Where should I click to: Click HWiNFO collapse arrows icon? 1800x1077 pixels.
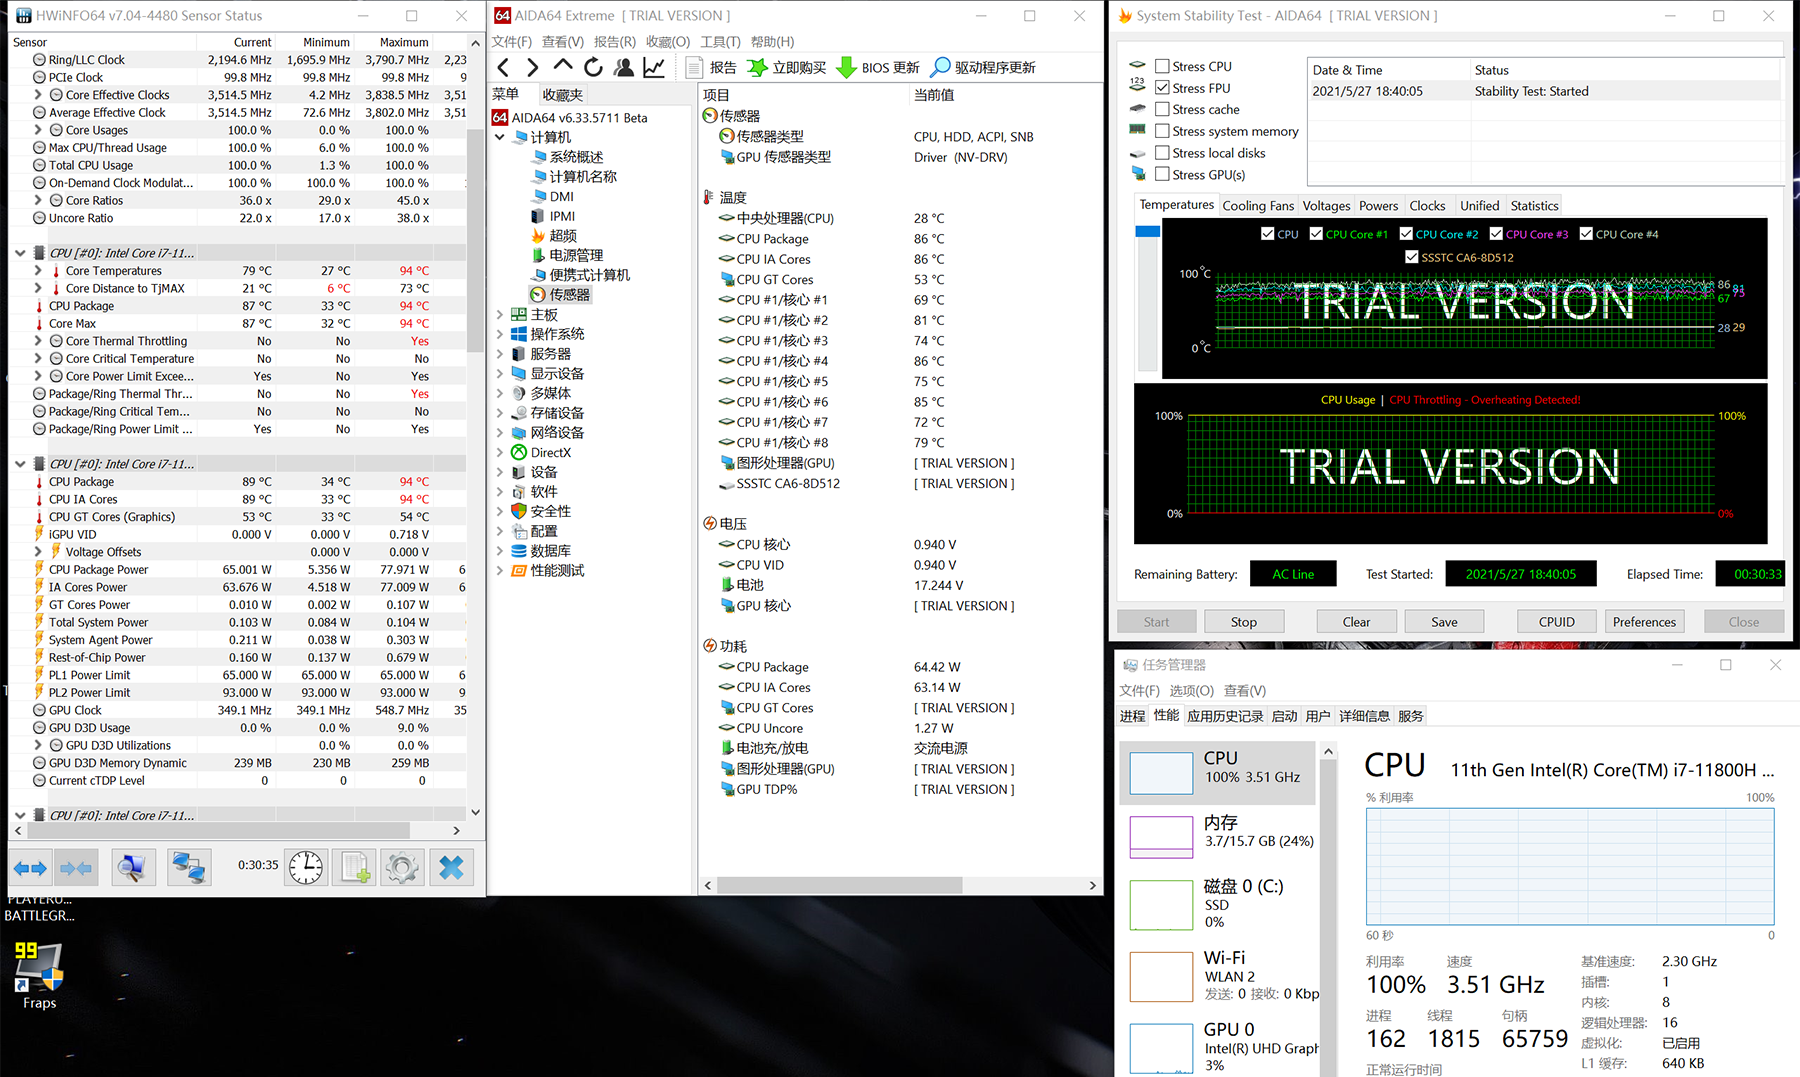click(x=76, y=868)
